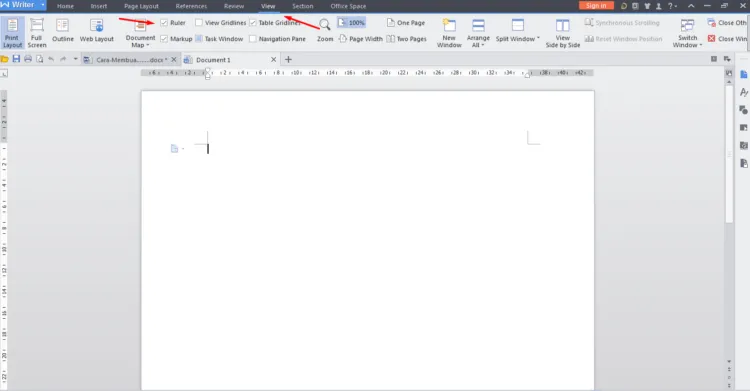Click the Zoom magnifier icon

click(325, 25)
